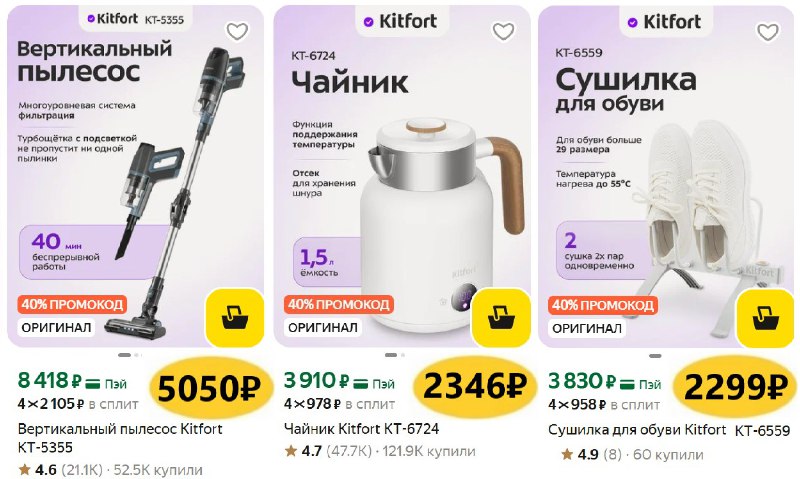
Task: Add Чайник KT-6724 to cart with basket icon
Action: pos(501,318)
